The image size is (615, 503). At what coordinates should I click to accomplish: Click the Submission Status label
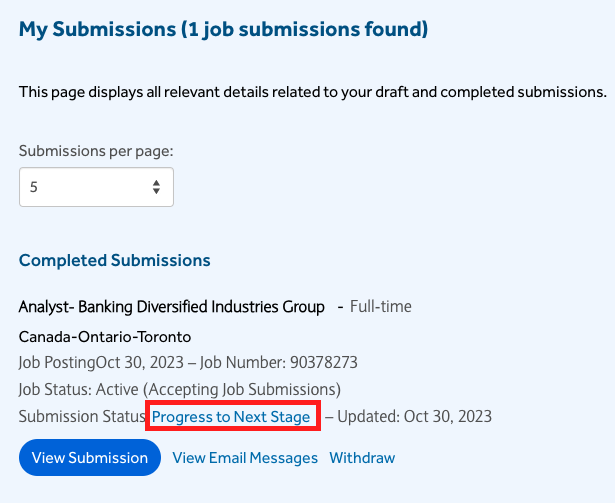(82, 416)
